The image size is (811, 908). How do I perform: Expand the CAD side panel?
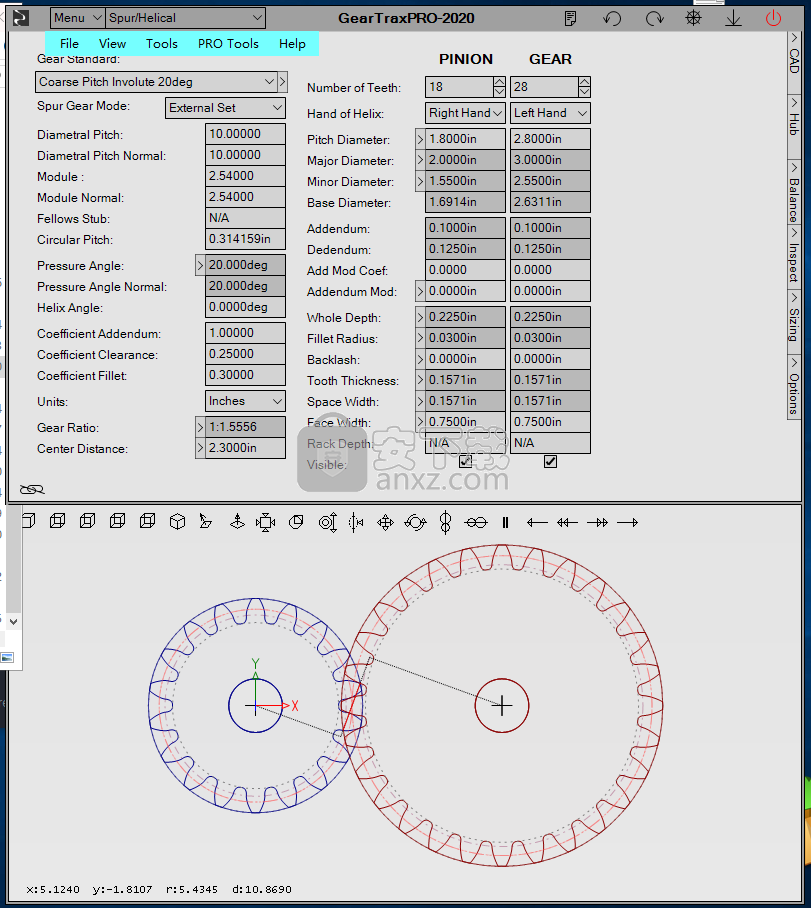coord(794,54)
